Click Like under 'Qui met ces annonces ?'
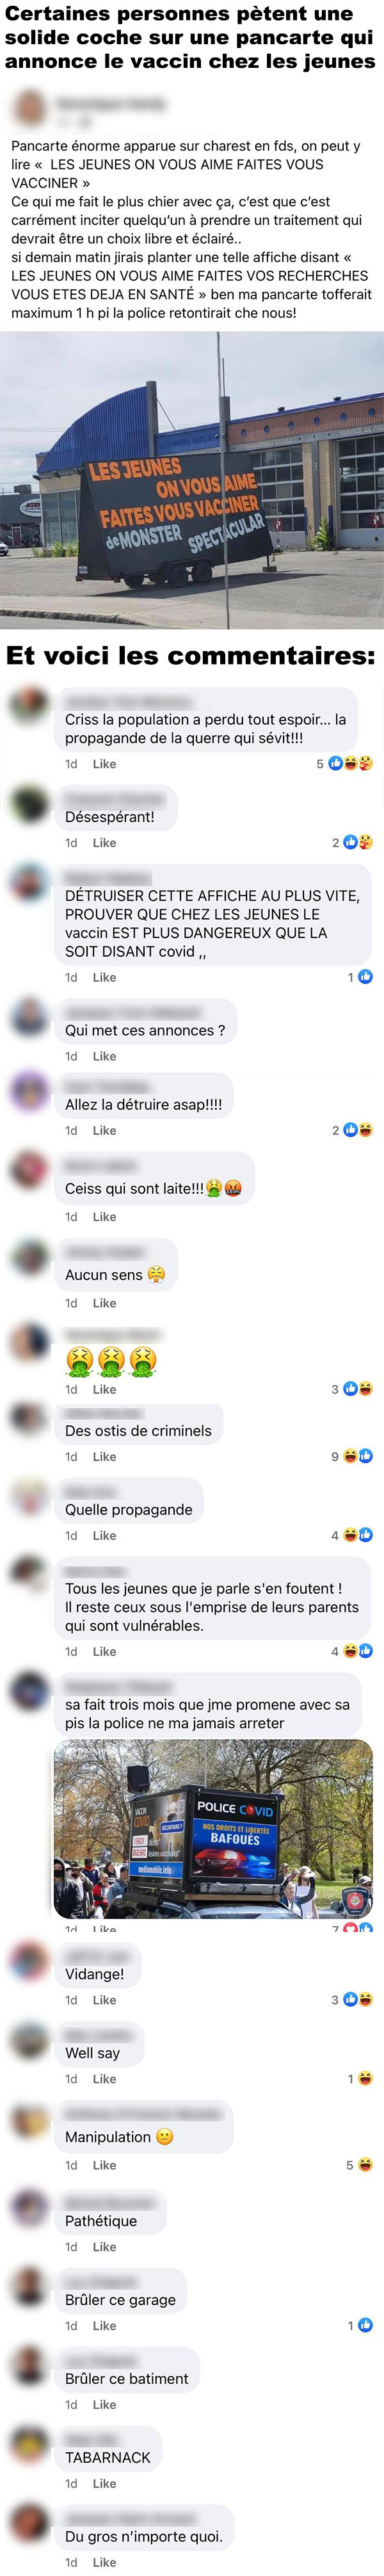 tap(104, 1056)
